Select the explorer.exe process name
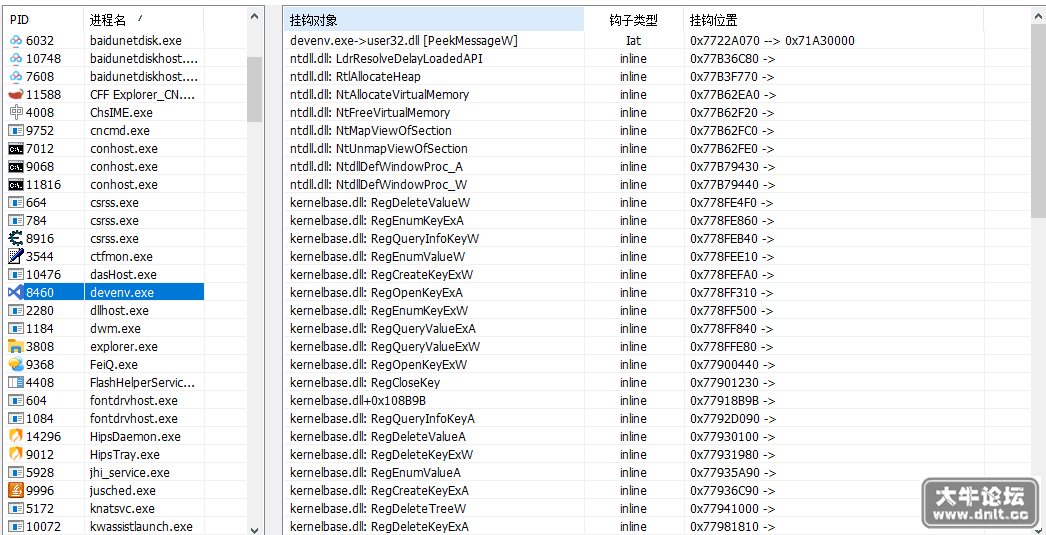Image resolution: width=1046 pixels, height=535 pixels. [124, 347]
